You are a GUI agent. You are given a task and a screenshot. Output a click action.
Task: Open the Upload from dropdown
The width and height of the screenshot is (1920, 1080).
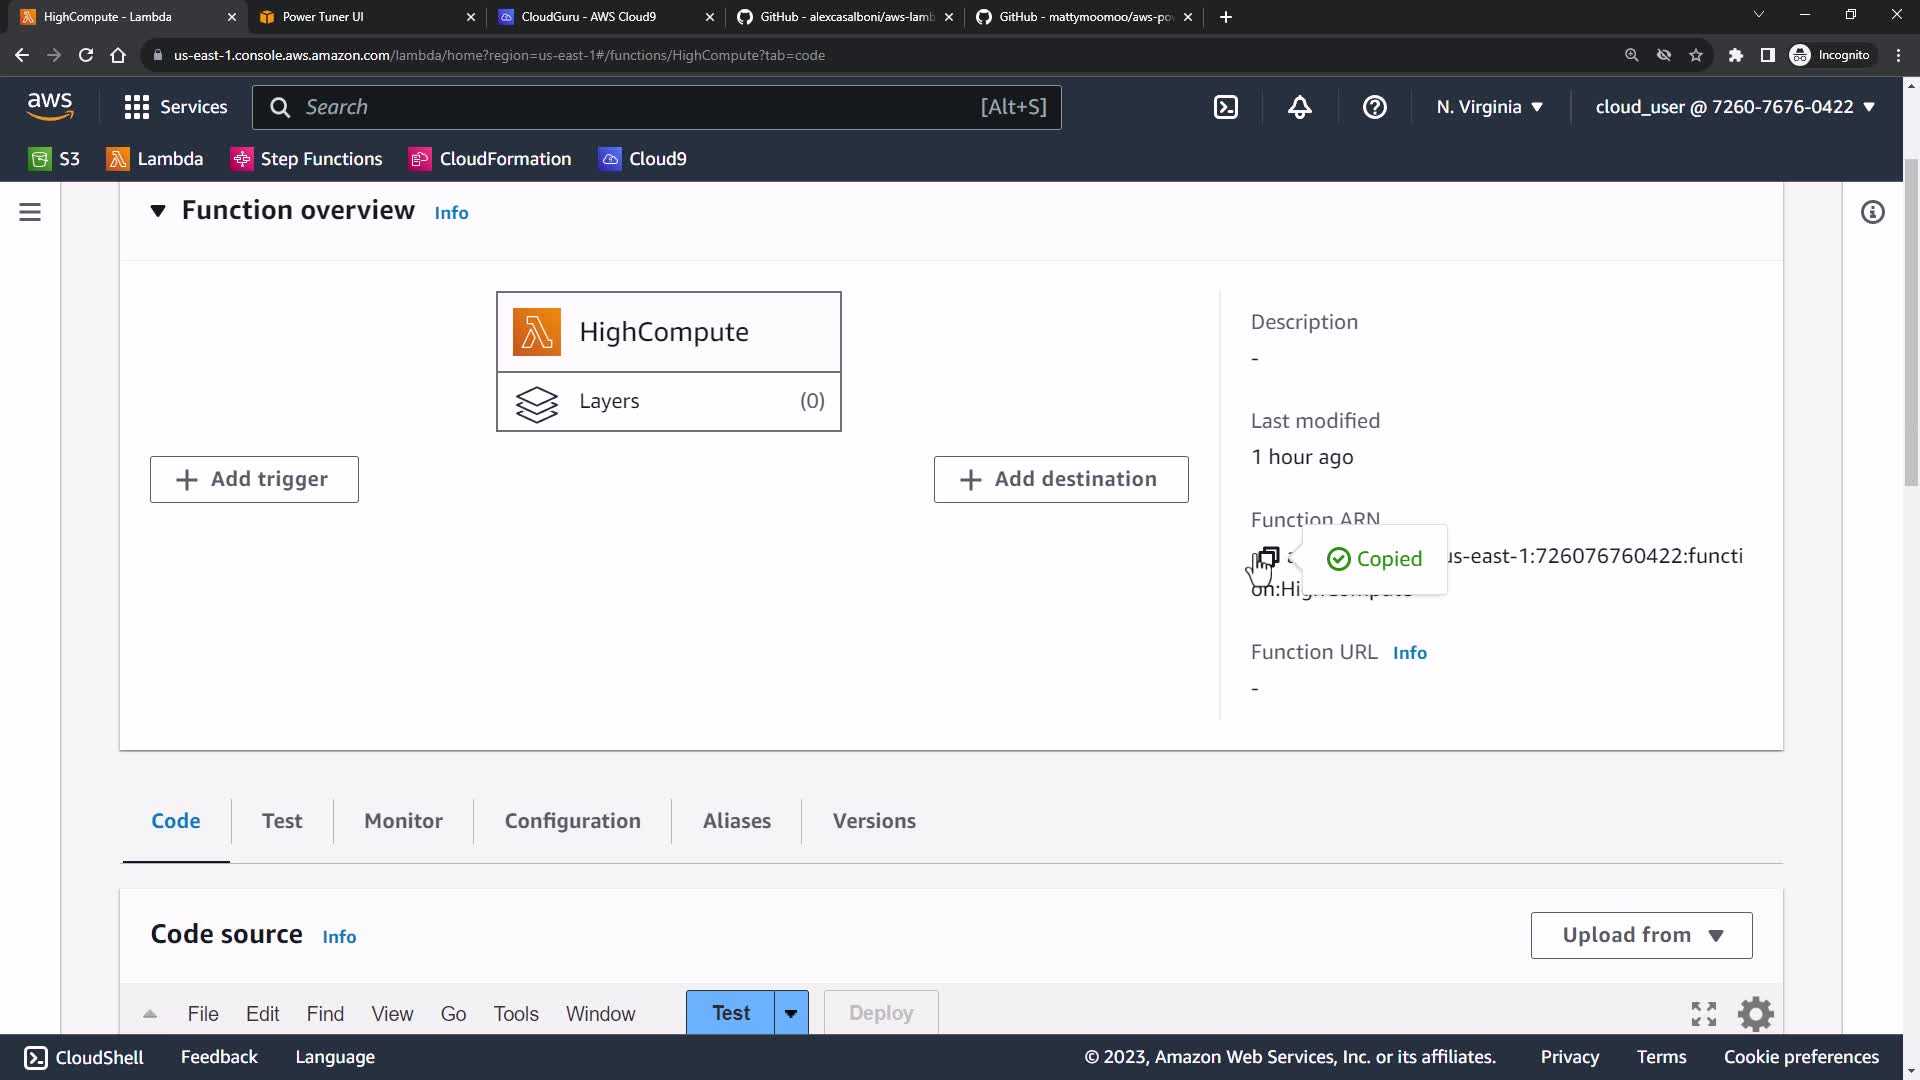[x=1641, y=935]
